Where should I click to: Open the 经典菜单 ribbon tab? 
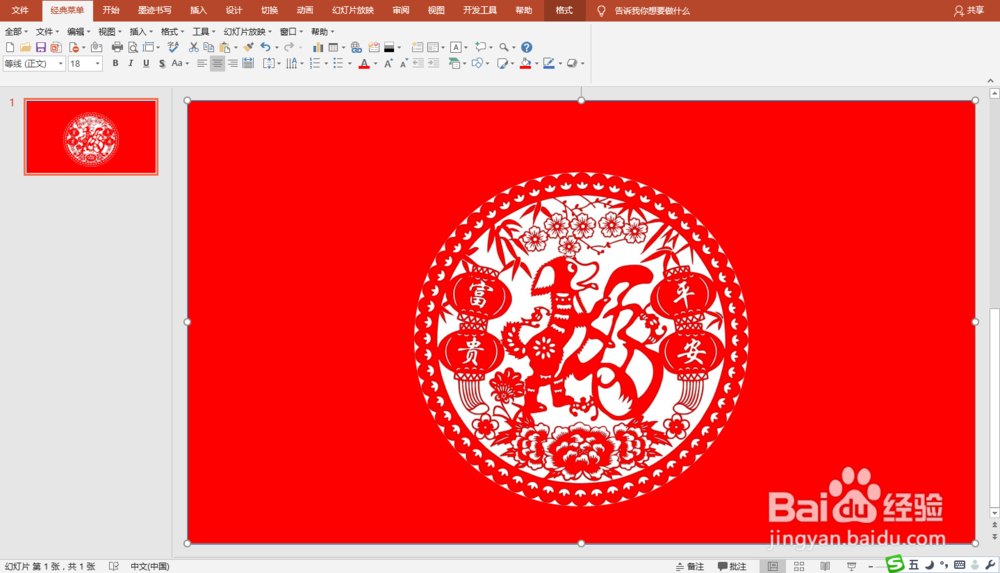[x=67, y=10]
